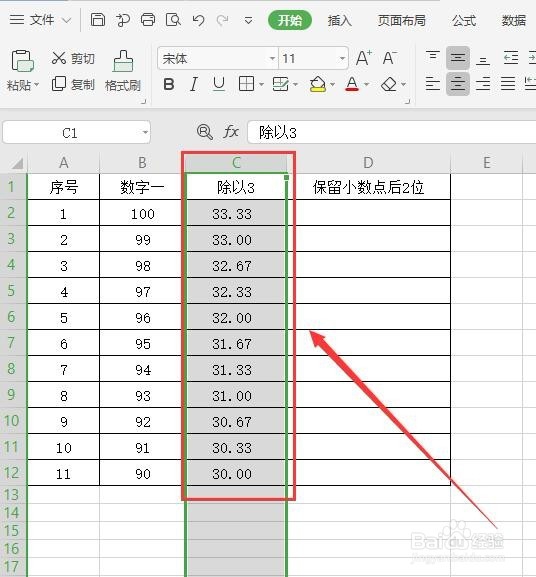This screenshot has height=577, width=536.
Task: Open clipboard group dialog launcher
Action: pos(144,102)
